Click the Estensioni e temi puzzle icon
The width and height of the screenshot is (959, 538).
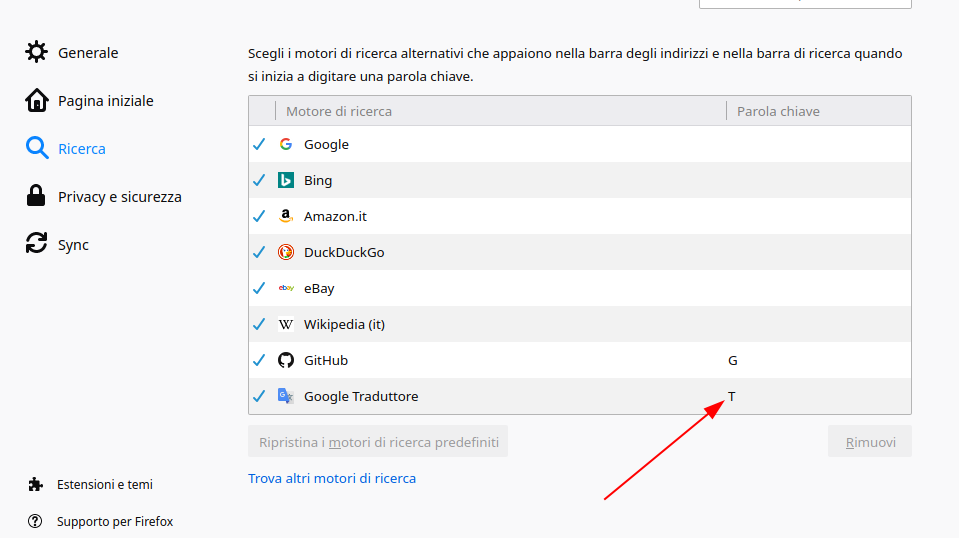coord(35,484)
